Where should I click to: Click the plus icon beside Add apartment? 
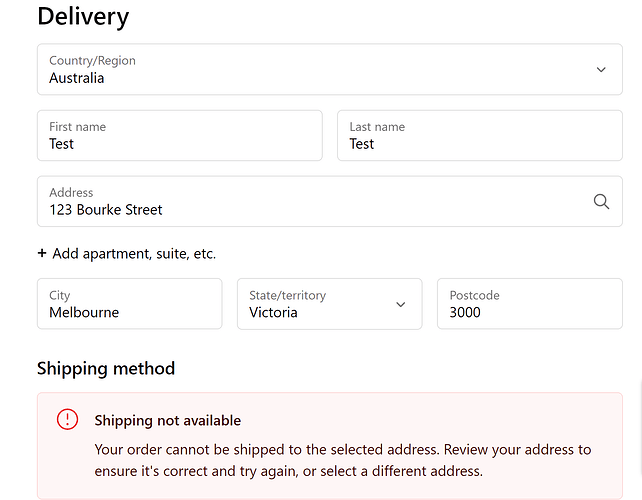[x=42, y=254]
